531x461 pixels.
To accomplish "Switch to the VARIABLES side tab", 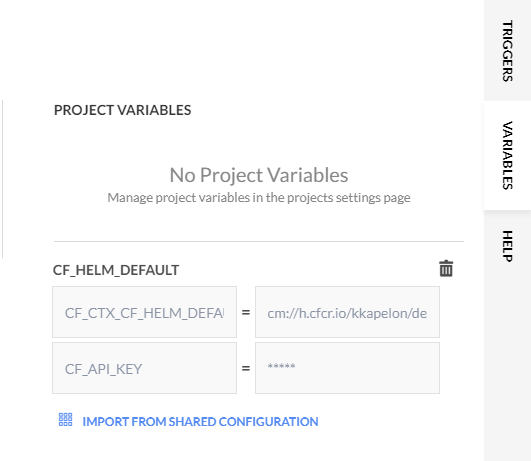I will click(507, 155).
